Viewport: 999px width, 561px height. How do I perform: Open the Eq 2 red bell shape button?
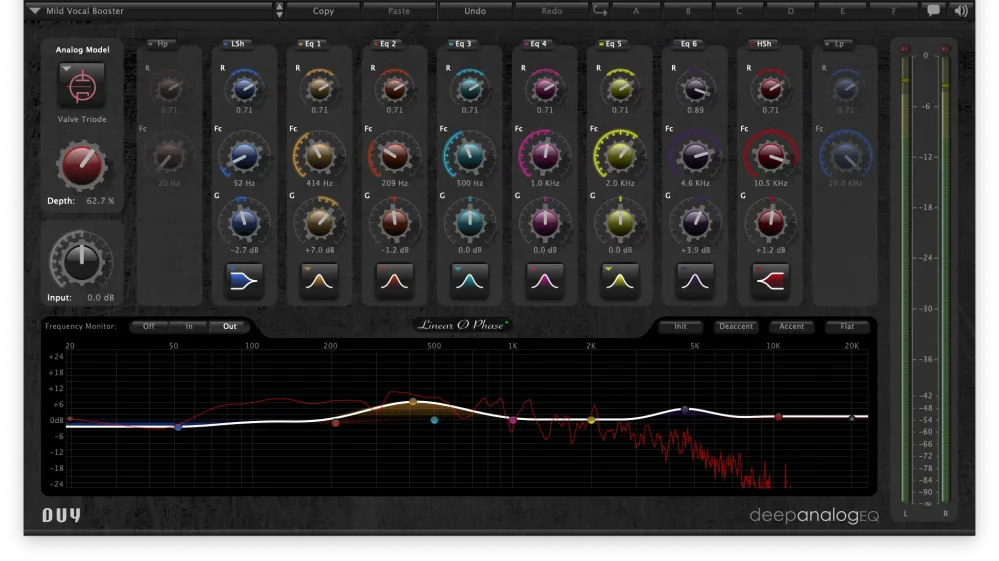pos(394,280)
